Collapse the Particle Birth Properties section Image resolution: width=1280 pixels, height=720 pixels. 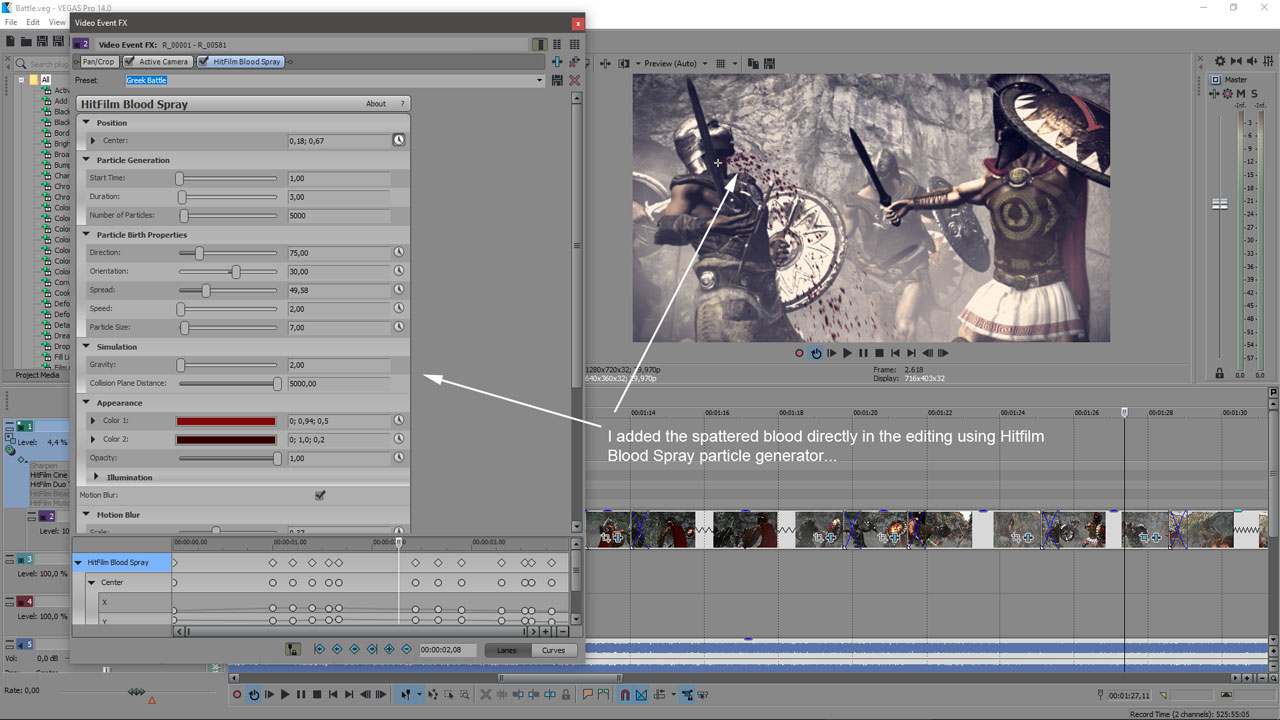[86, 235]
